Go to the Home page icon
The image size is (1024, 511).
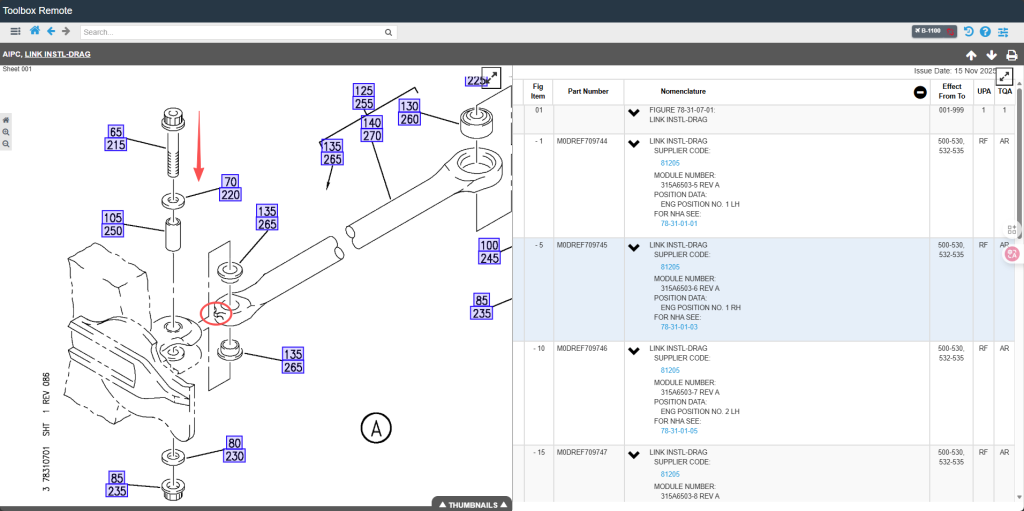[35, 32]
